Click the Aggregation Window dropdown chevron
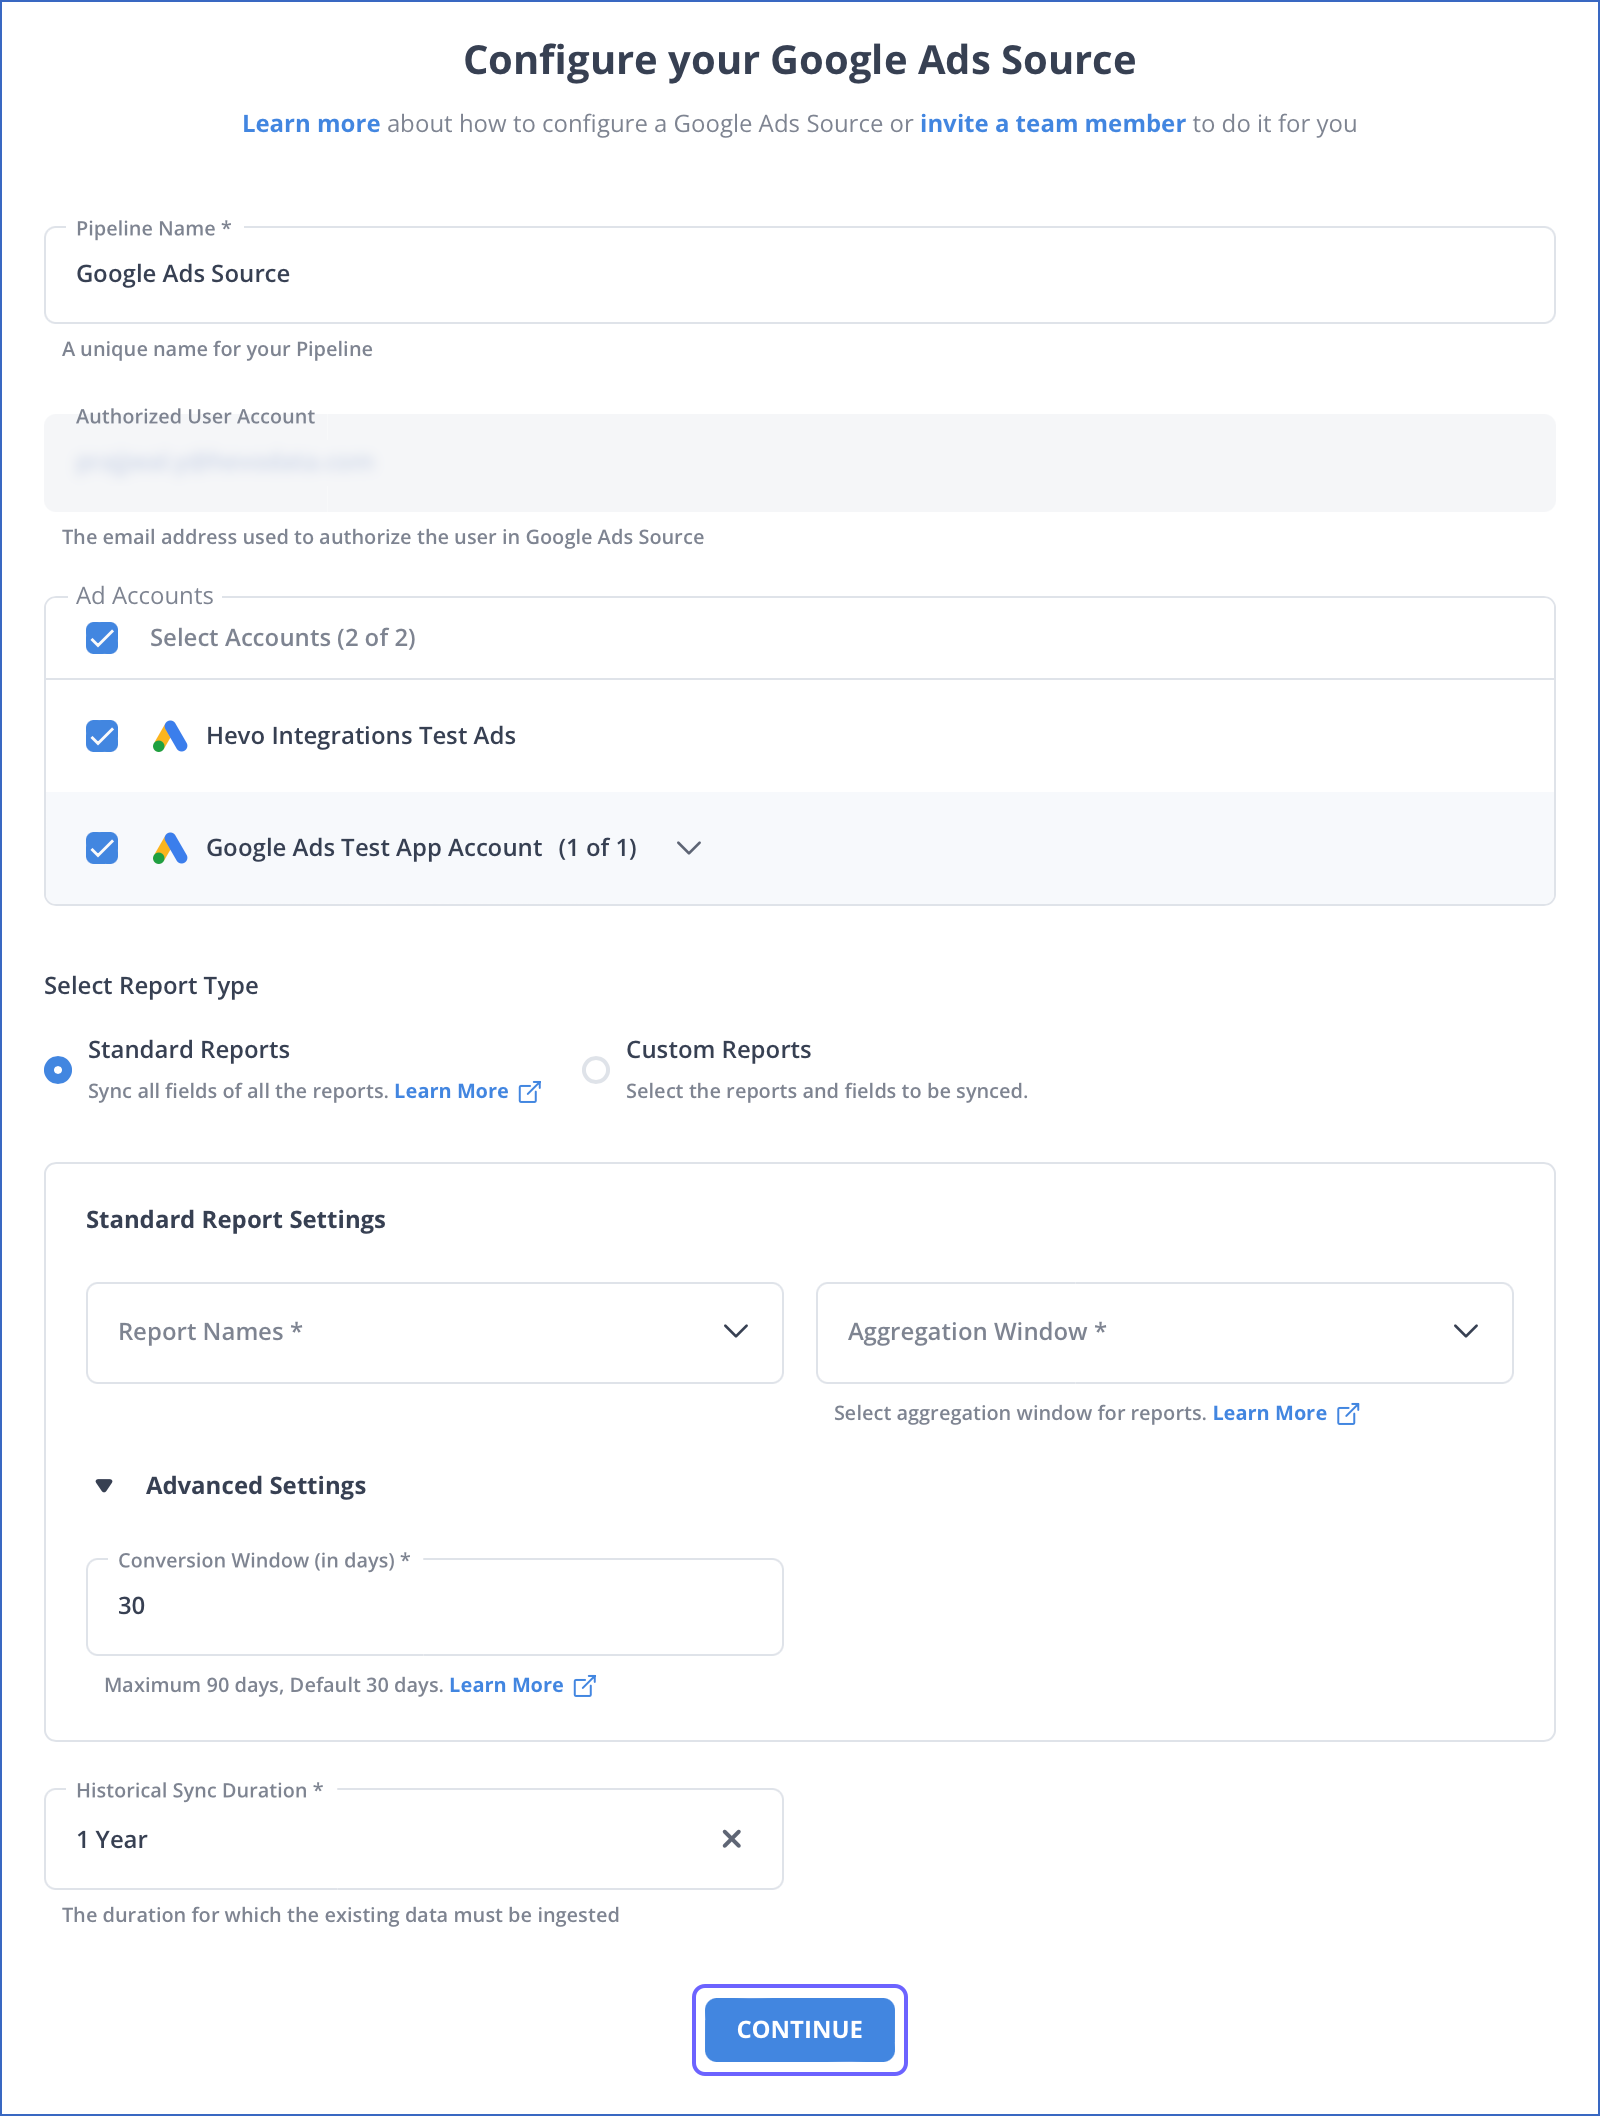This screenshot has width=1600, height=2116. (x=1467, y=1331)
